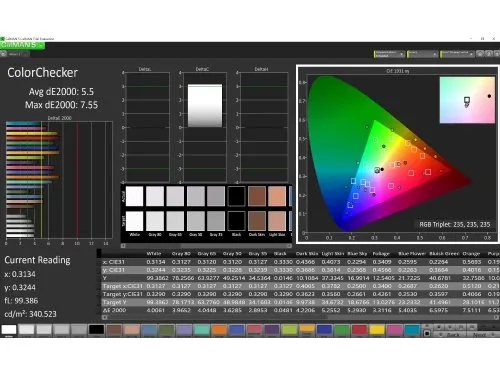Screen dimensions: 500x375
Task: Open the meter settings dropdown at top right
Action: (x=389, y=54)
